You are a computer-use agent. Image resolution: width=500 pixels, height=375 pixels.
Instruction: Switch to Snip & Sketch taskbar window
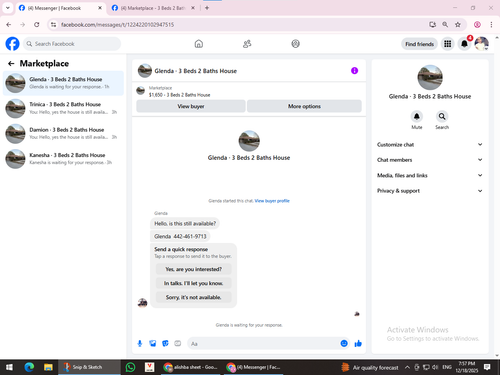(x=89, y=367)
